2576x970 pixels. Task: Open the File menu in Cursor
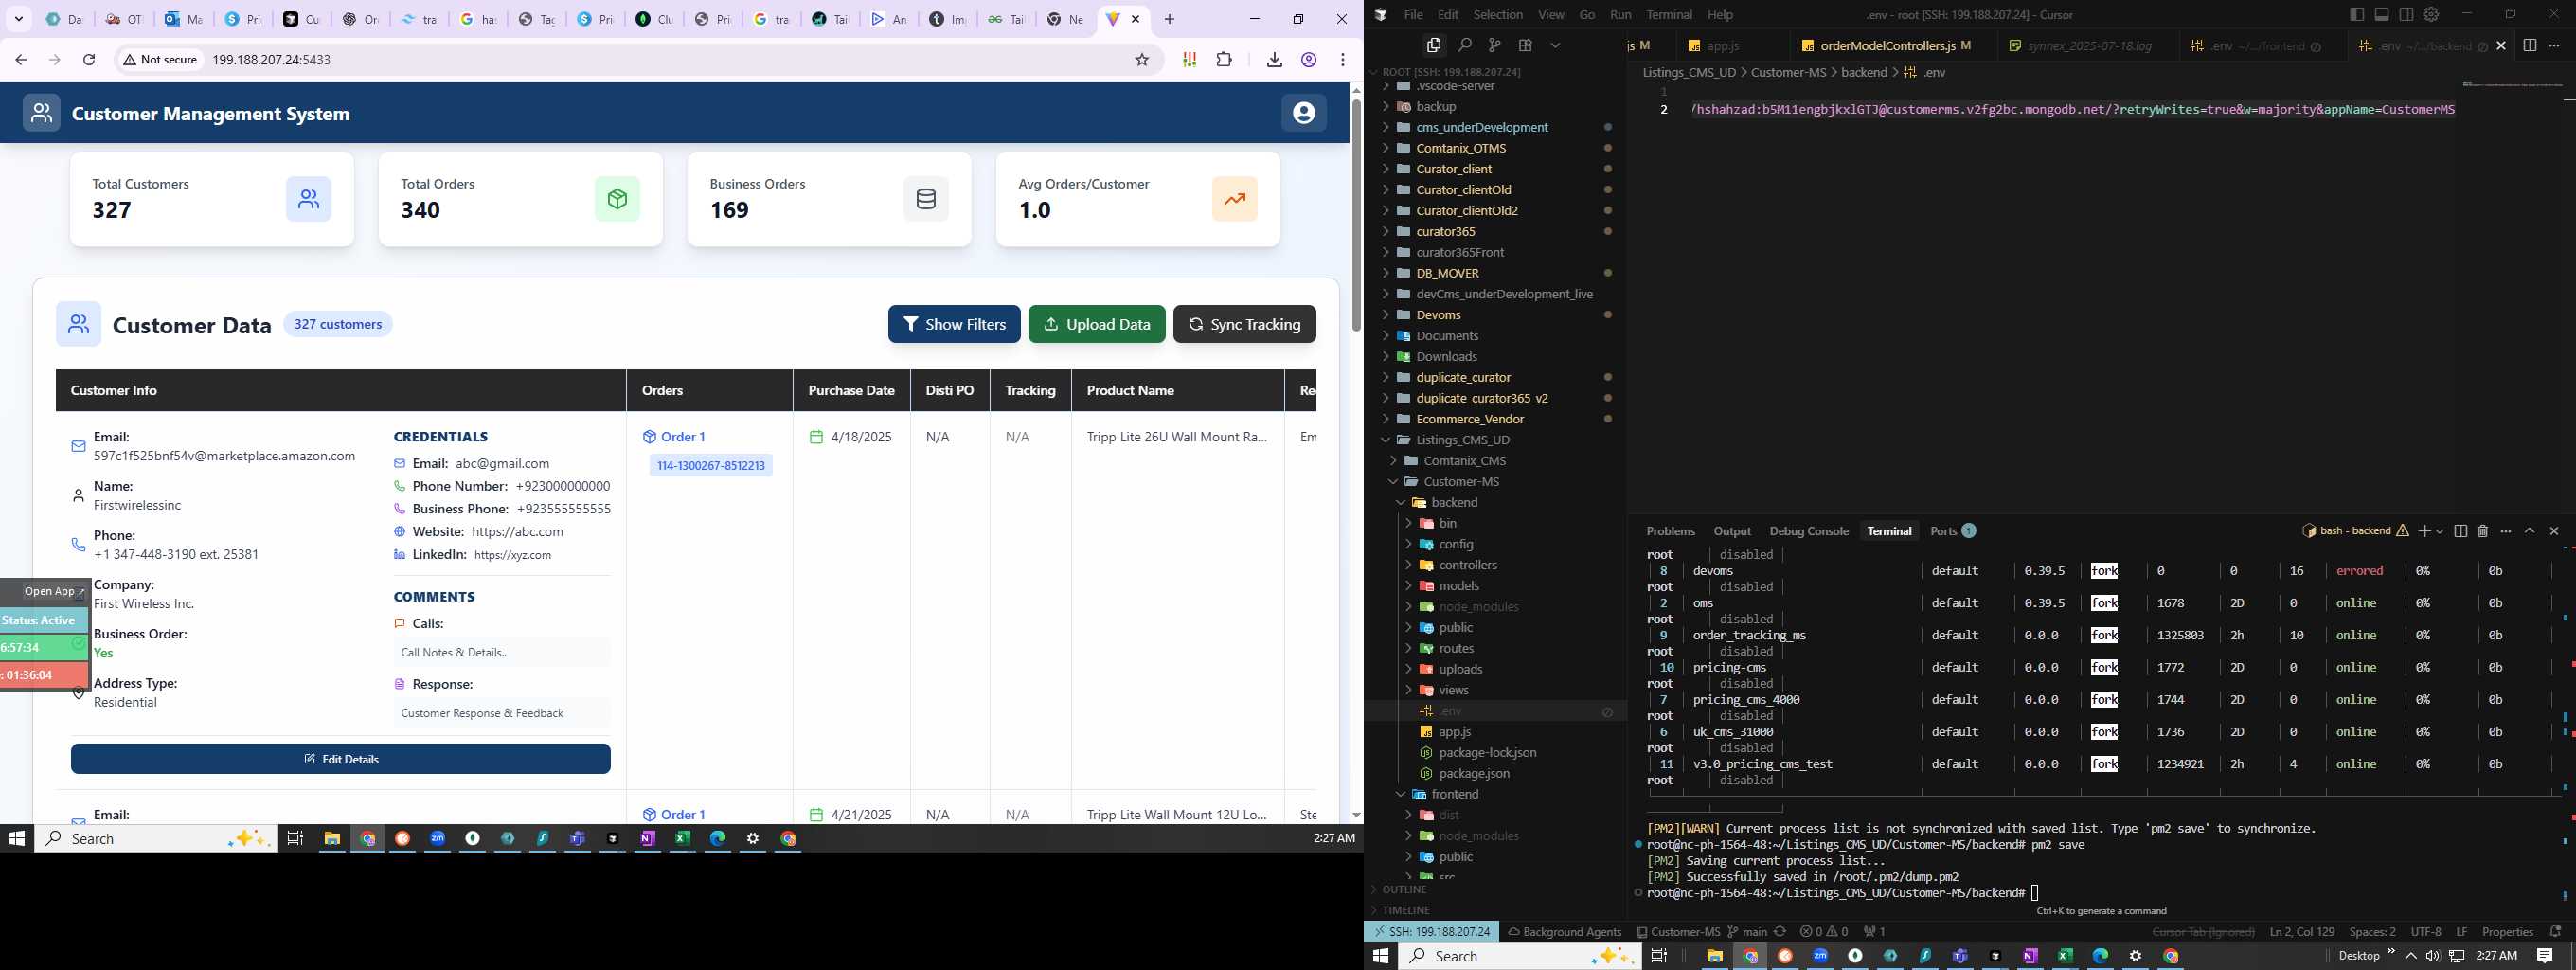pos(1413,14)
